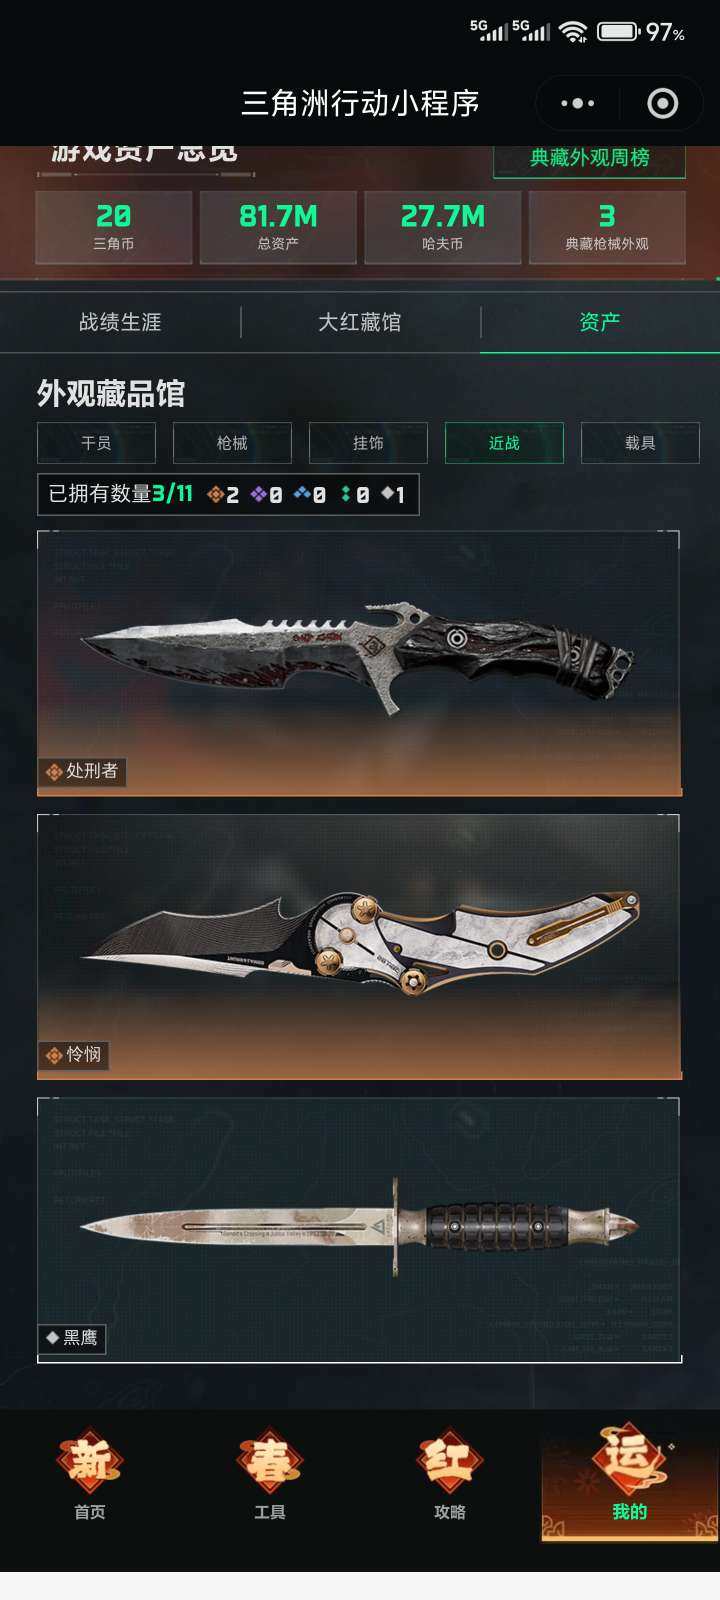
Task: Filter collection by 挂饰 category
Action: pyautogui.click(x=368, y=443)
